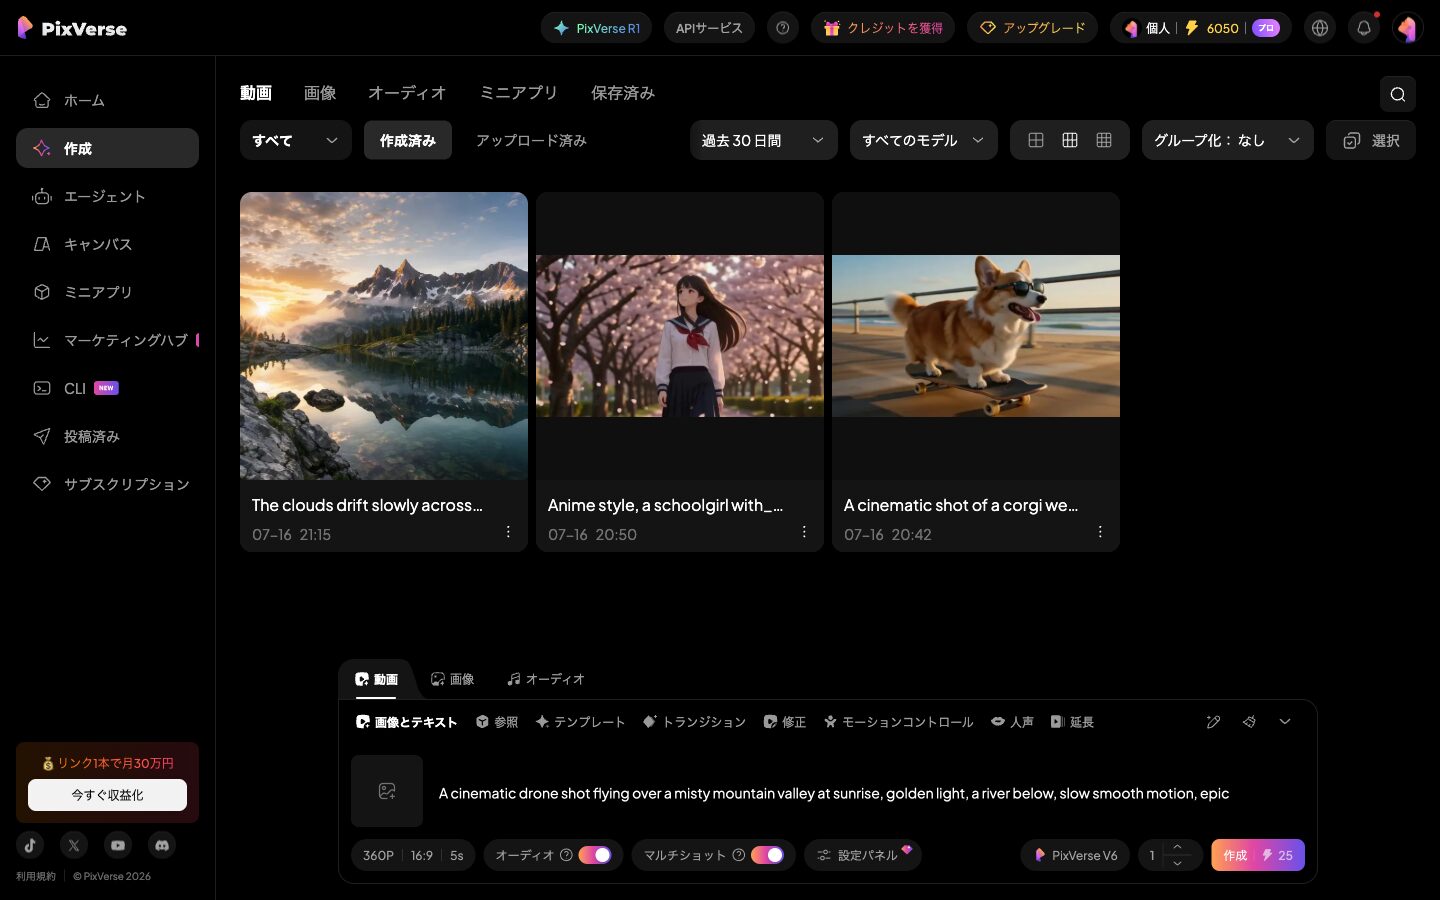Image resolution: width=1440 pixels, height=900 pixels.
Task: Switch to medium grid view icon
Action: [1070, 140]
